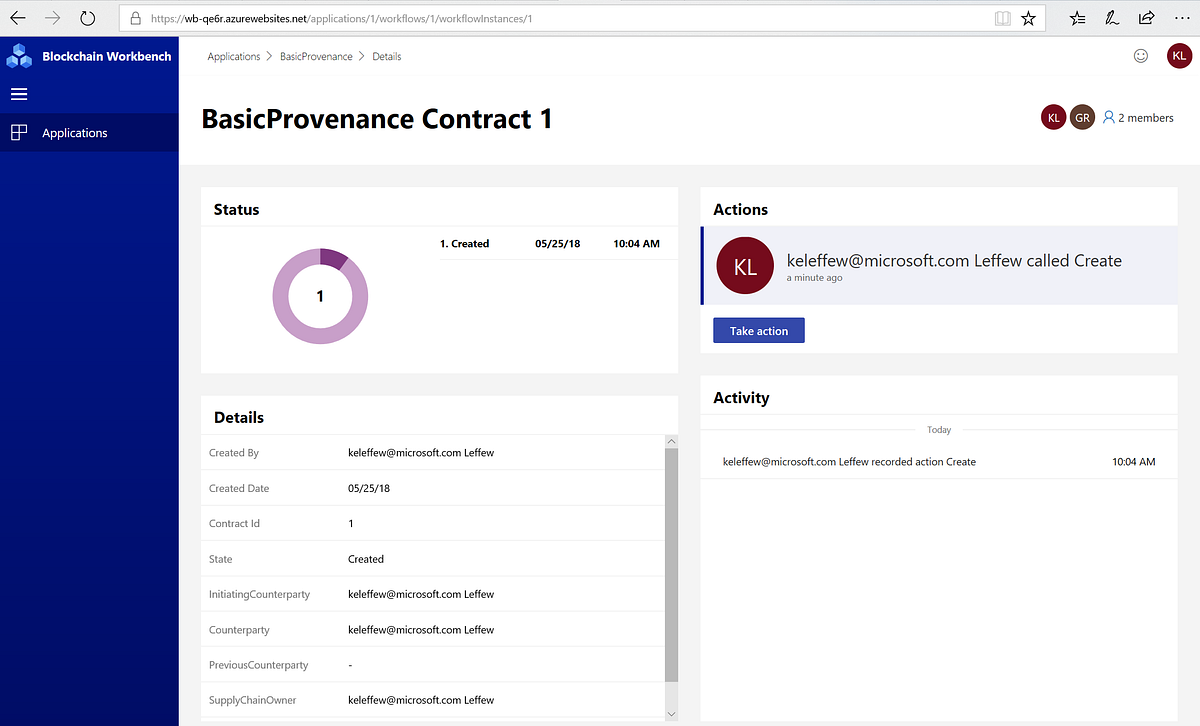Click the Share icon in the browser toolbar
The height and width of the screenshot is (726, 1200).
tap(1146, 17)
